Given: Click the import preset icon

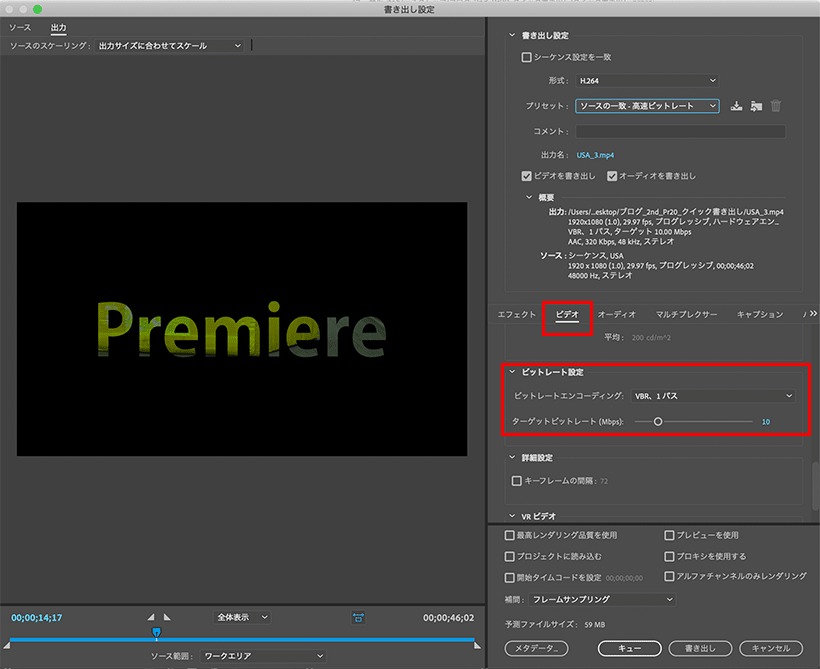Looking at the screenshot, I should coord(756,106).
